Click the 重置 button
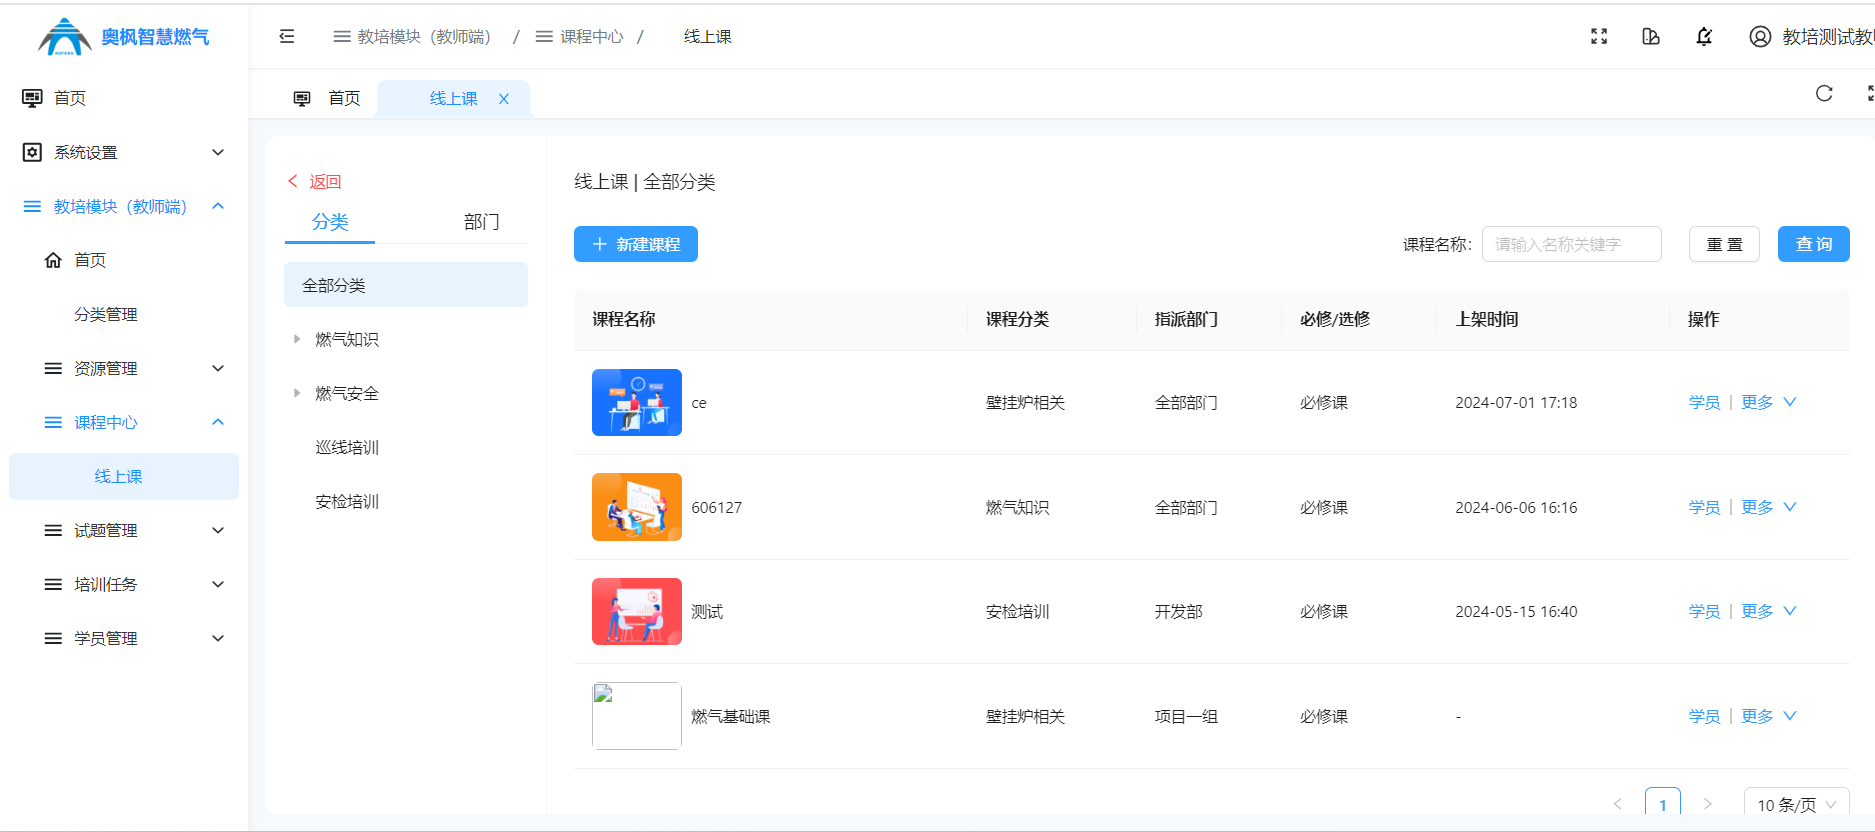Image resolution: width=1875 pixels, height=832 pixels. pyautogui.click(x=1724, y=244)
